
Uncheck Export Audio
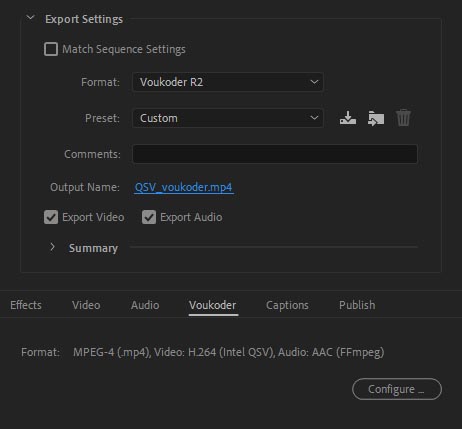[149, 217]
